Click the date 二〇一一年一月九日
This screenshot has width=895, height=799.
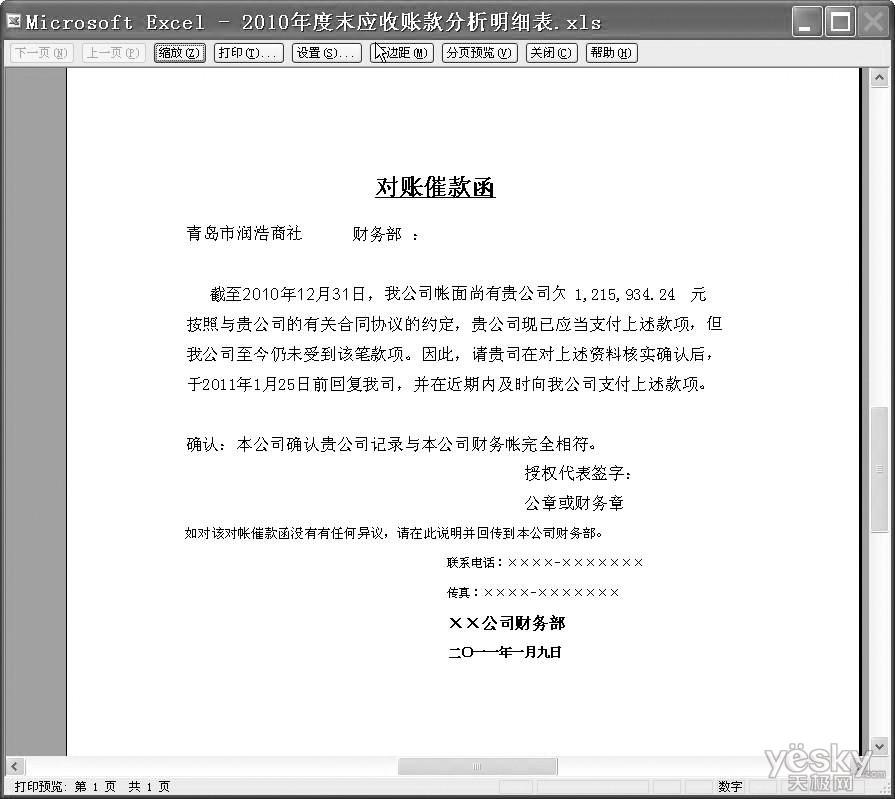(505, 652)
